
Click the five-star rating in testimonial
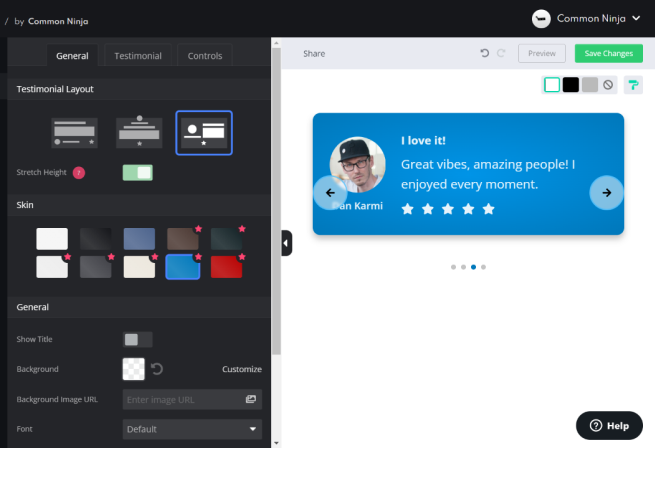[448, 208]
